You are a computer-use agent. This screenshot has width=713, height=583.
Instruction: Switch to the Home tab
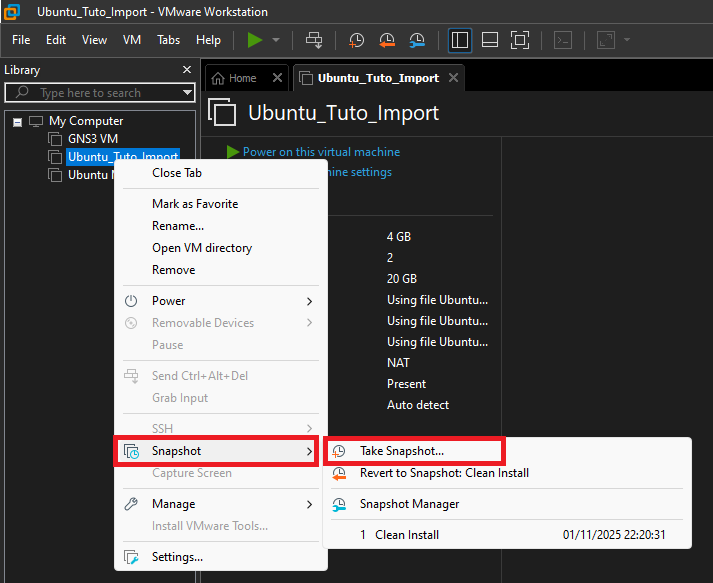coord(242,78)
